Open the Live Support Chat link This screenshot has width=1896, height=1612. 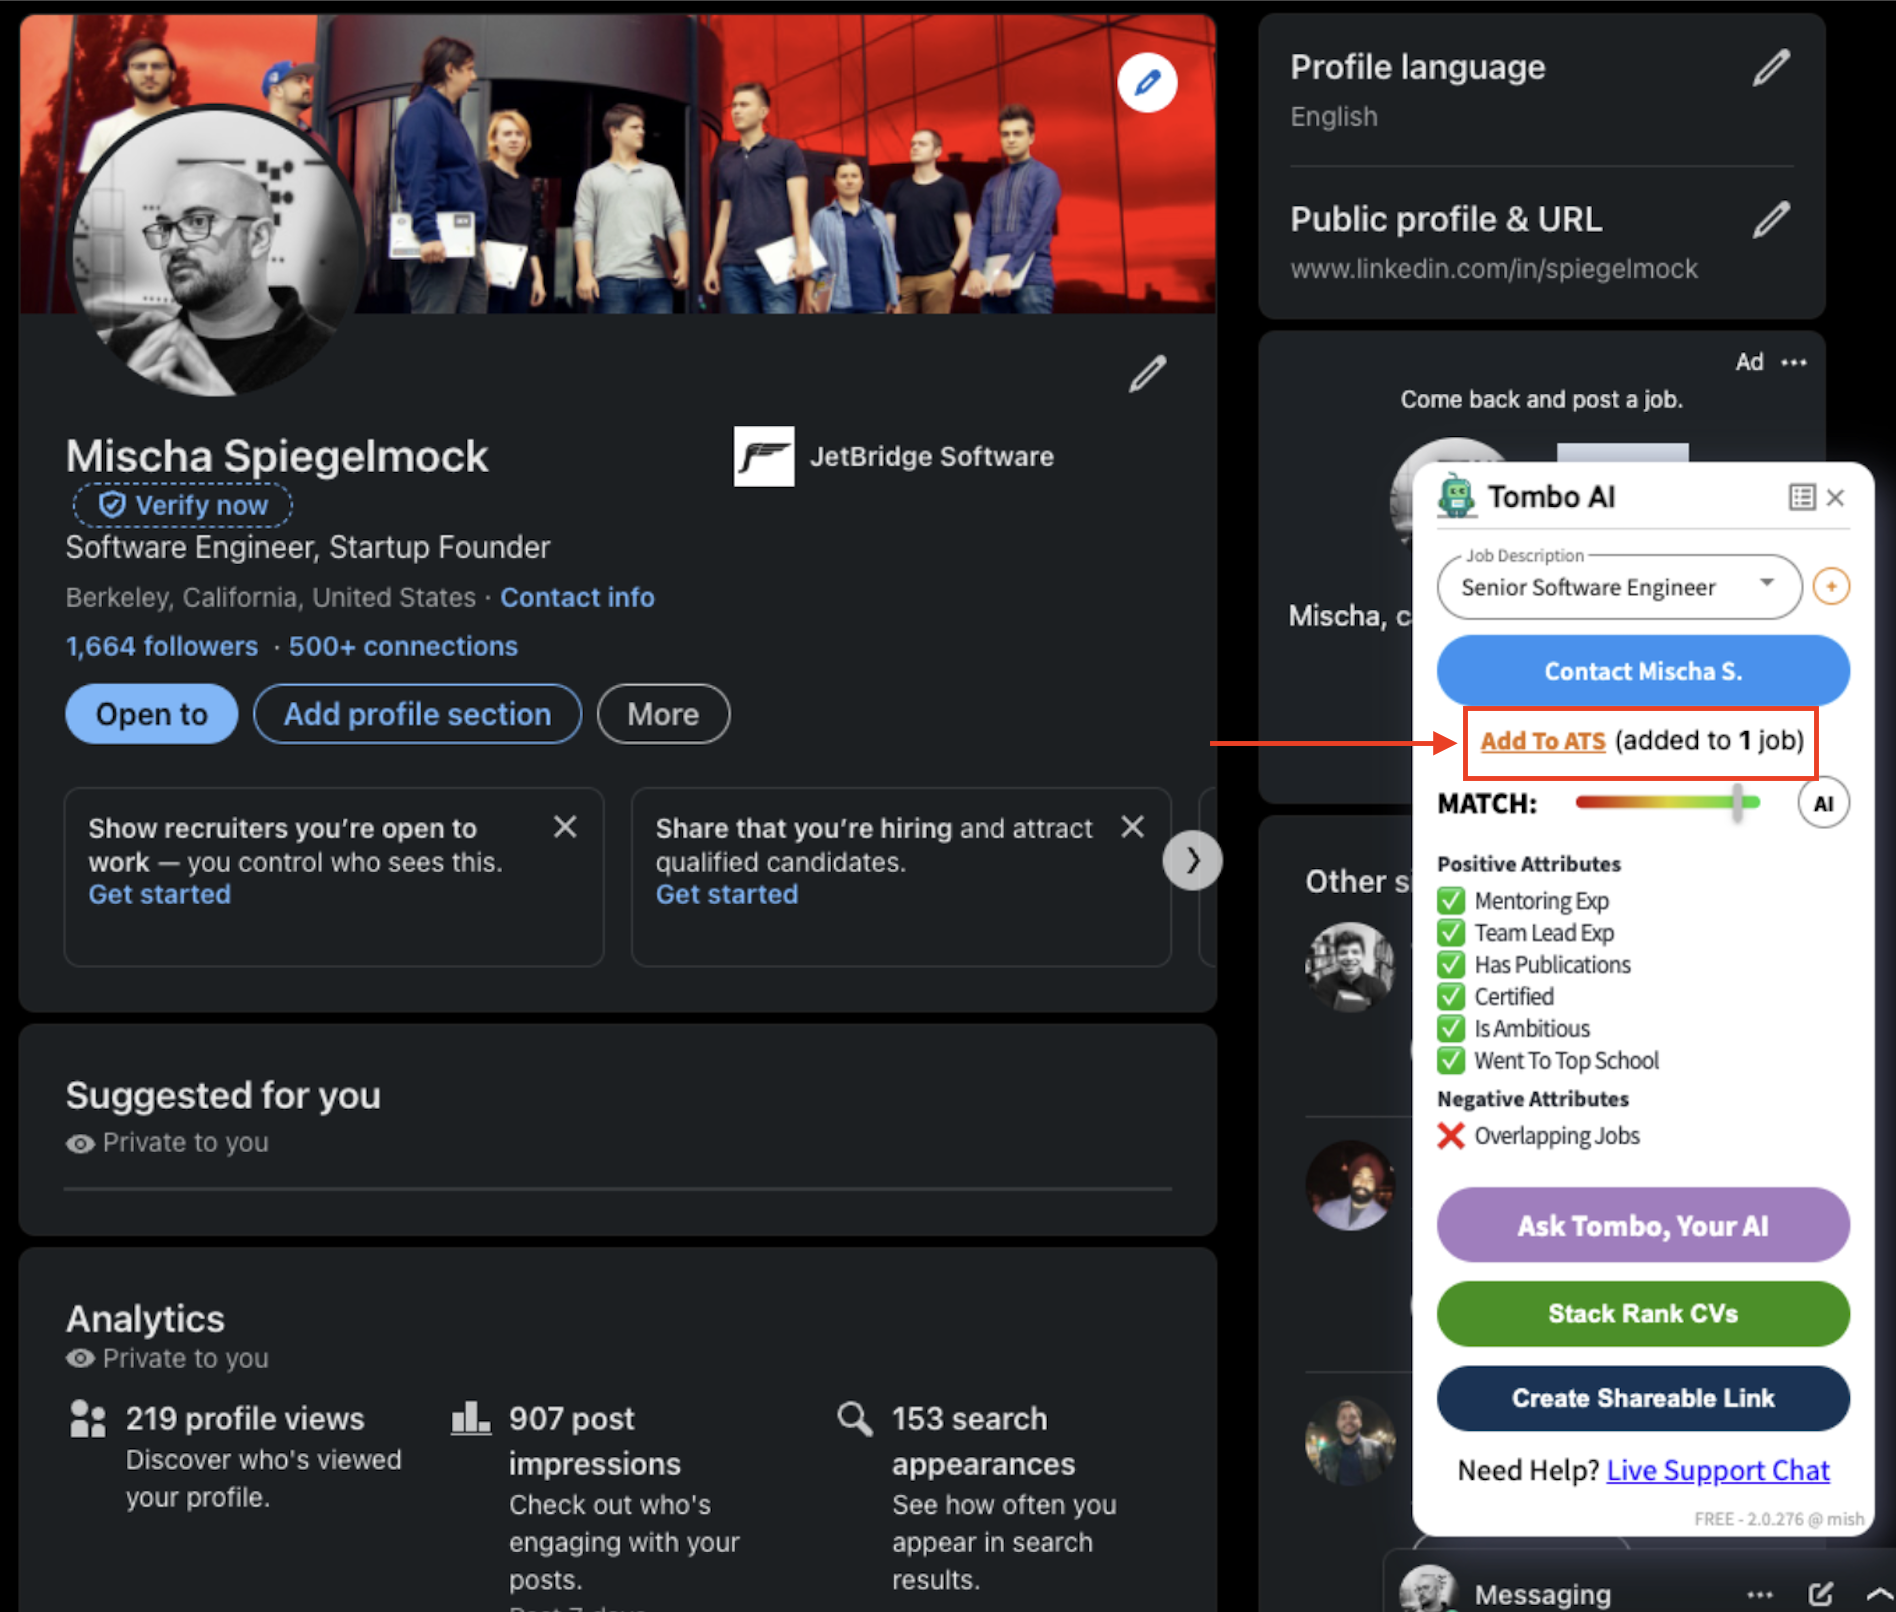coord(1718,1470)
